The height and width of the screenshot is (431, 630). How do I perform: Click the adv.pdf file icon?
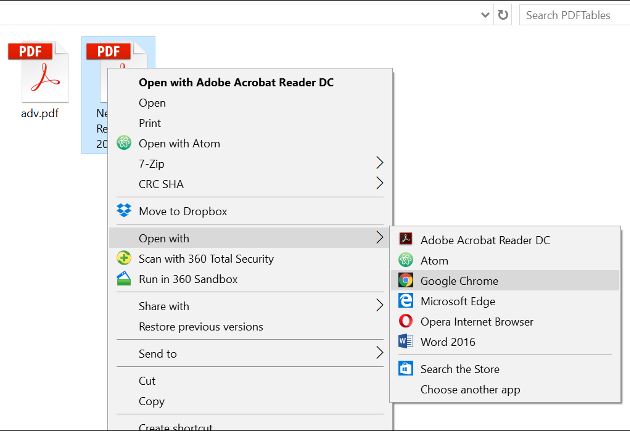(x=39, y=71)
